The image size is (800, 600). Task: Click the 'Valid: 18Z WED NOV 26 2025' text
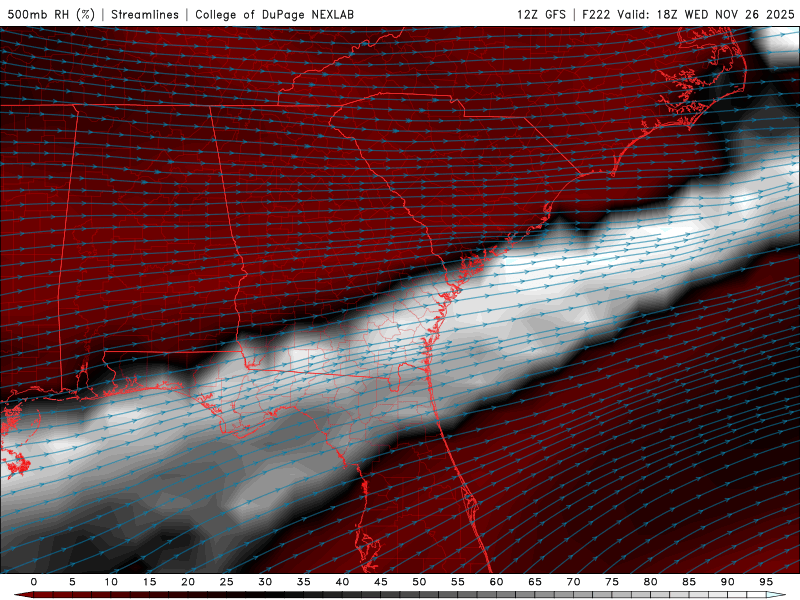[706, 14]
